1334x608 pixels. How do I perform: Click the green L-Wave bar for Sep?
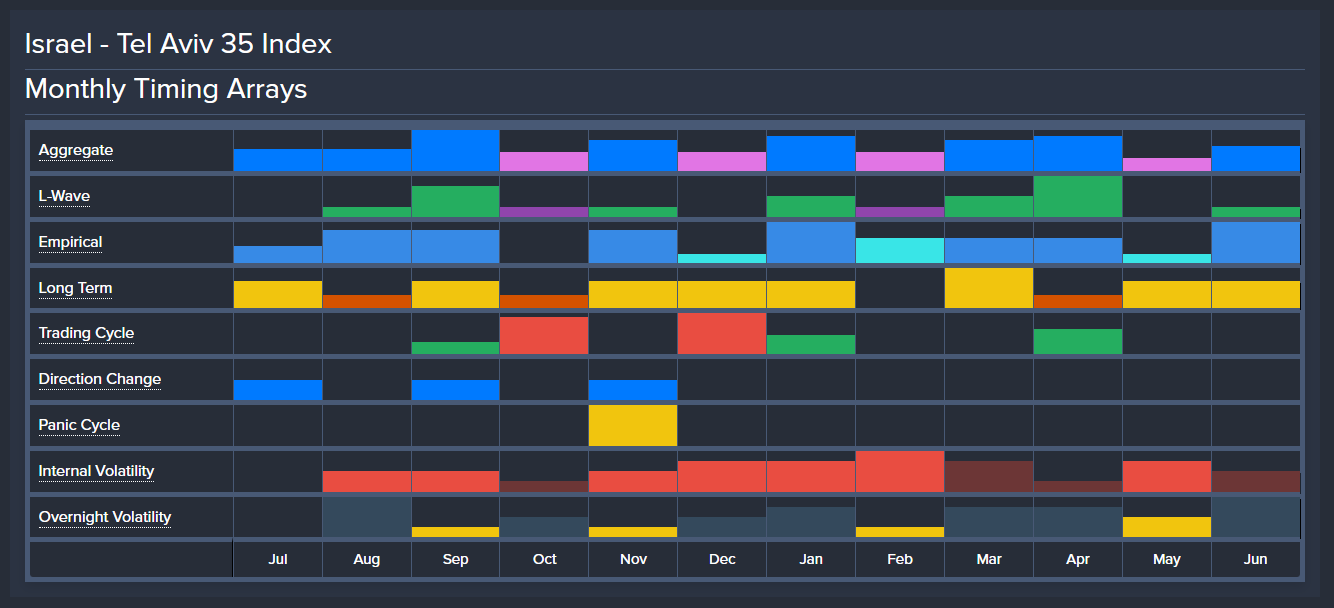[456, 202]
